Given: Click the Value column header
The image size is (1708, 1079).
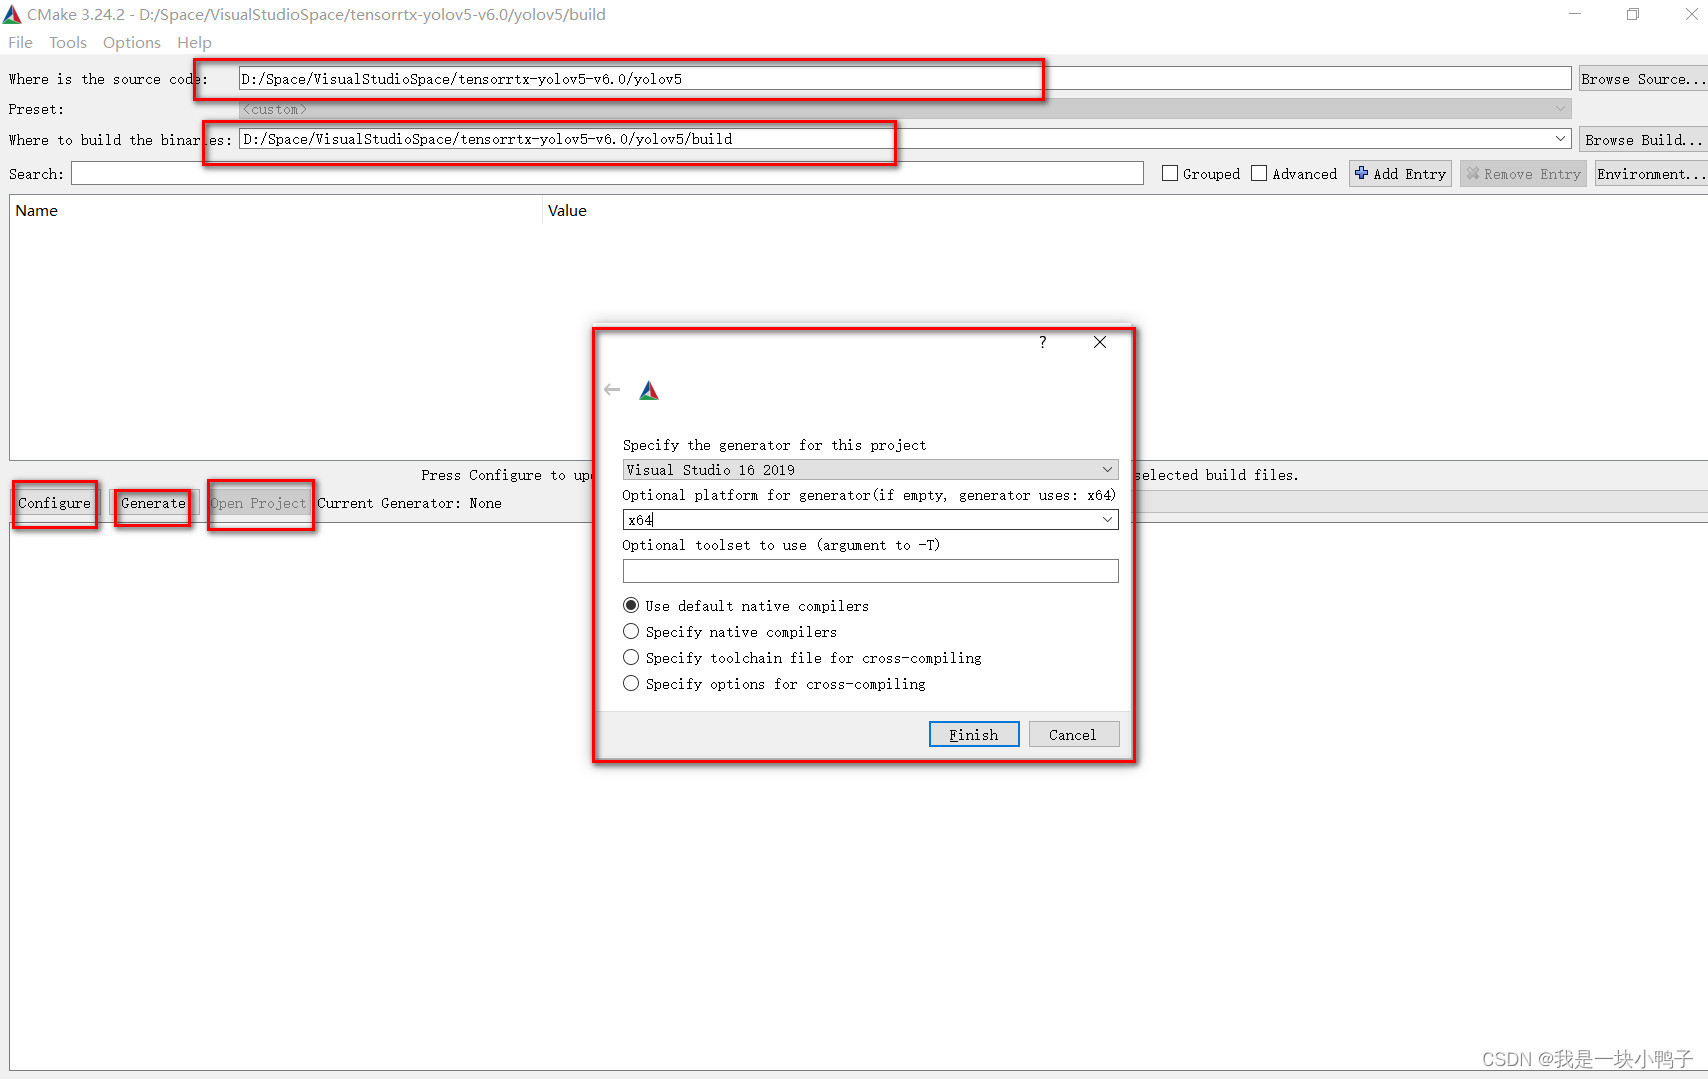Looking at the screenshot, I should [x=567, y=211].
